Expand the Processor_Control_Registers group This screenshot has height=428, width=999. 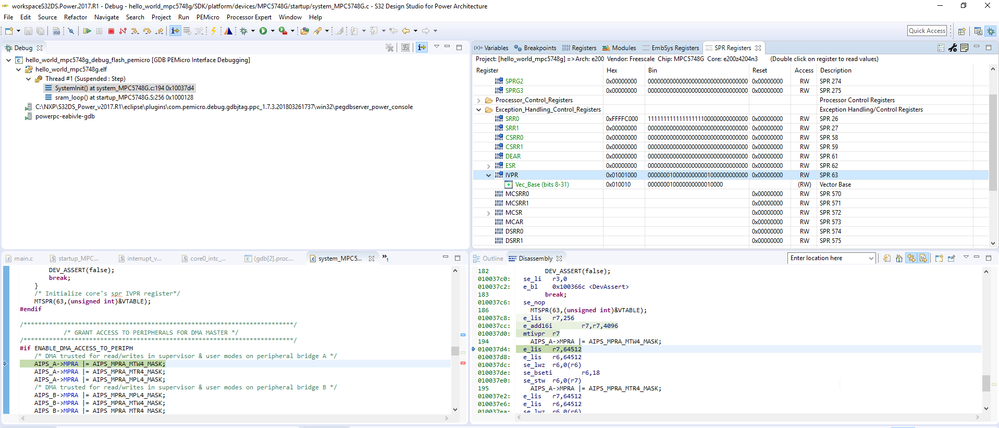point(478,100)
